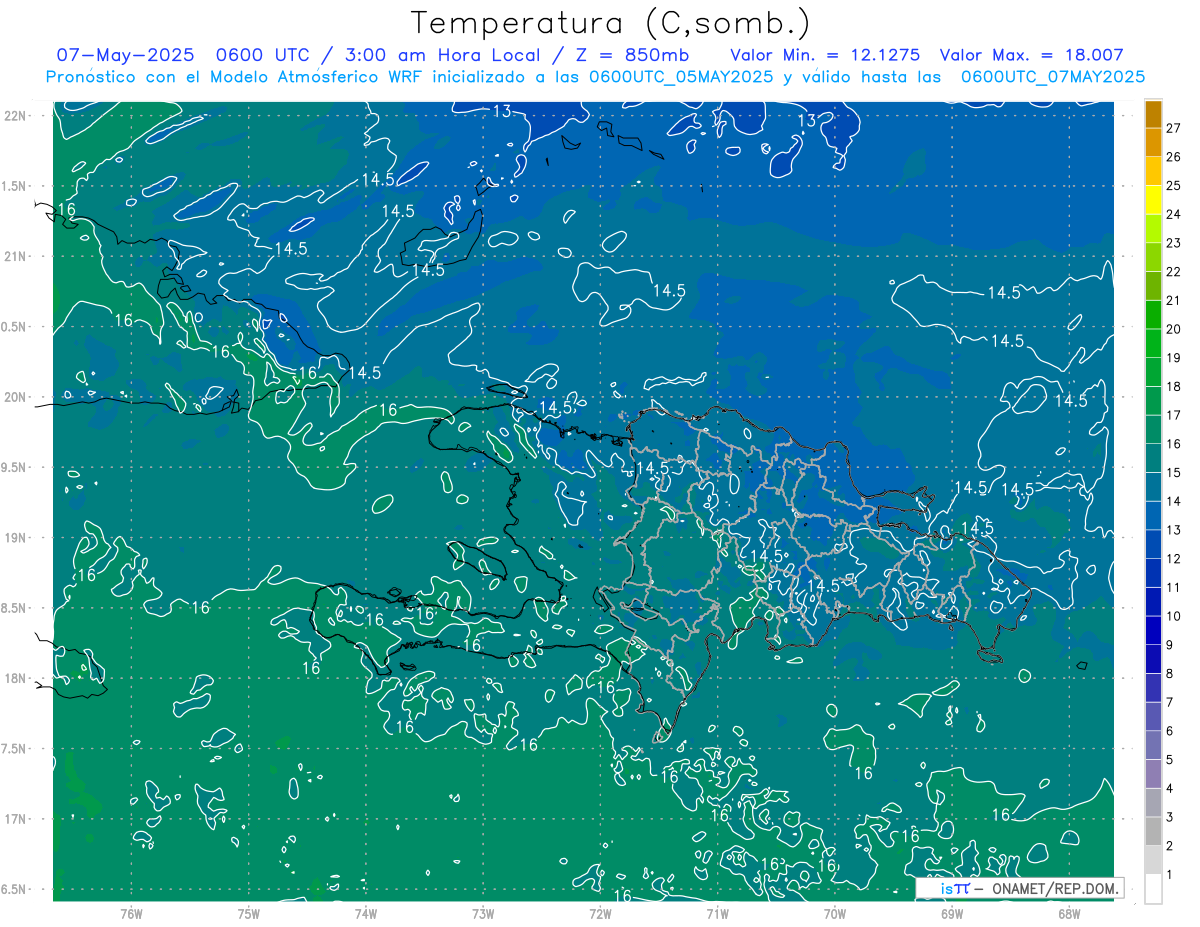Select the '1.5N' axis tick label
The height and width of the screenshot is (927, 1200).
pyautogui.click(x=15, y=186)
